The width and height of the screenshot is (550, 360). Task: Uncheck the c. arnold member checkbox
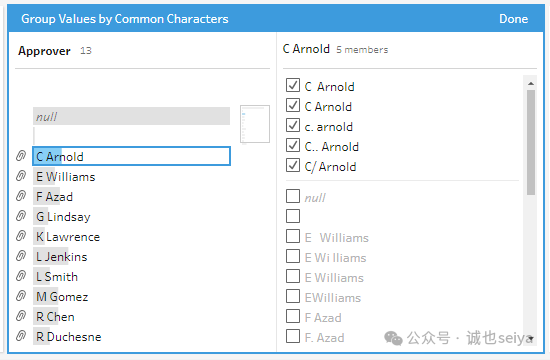point(293,125)
